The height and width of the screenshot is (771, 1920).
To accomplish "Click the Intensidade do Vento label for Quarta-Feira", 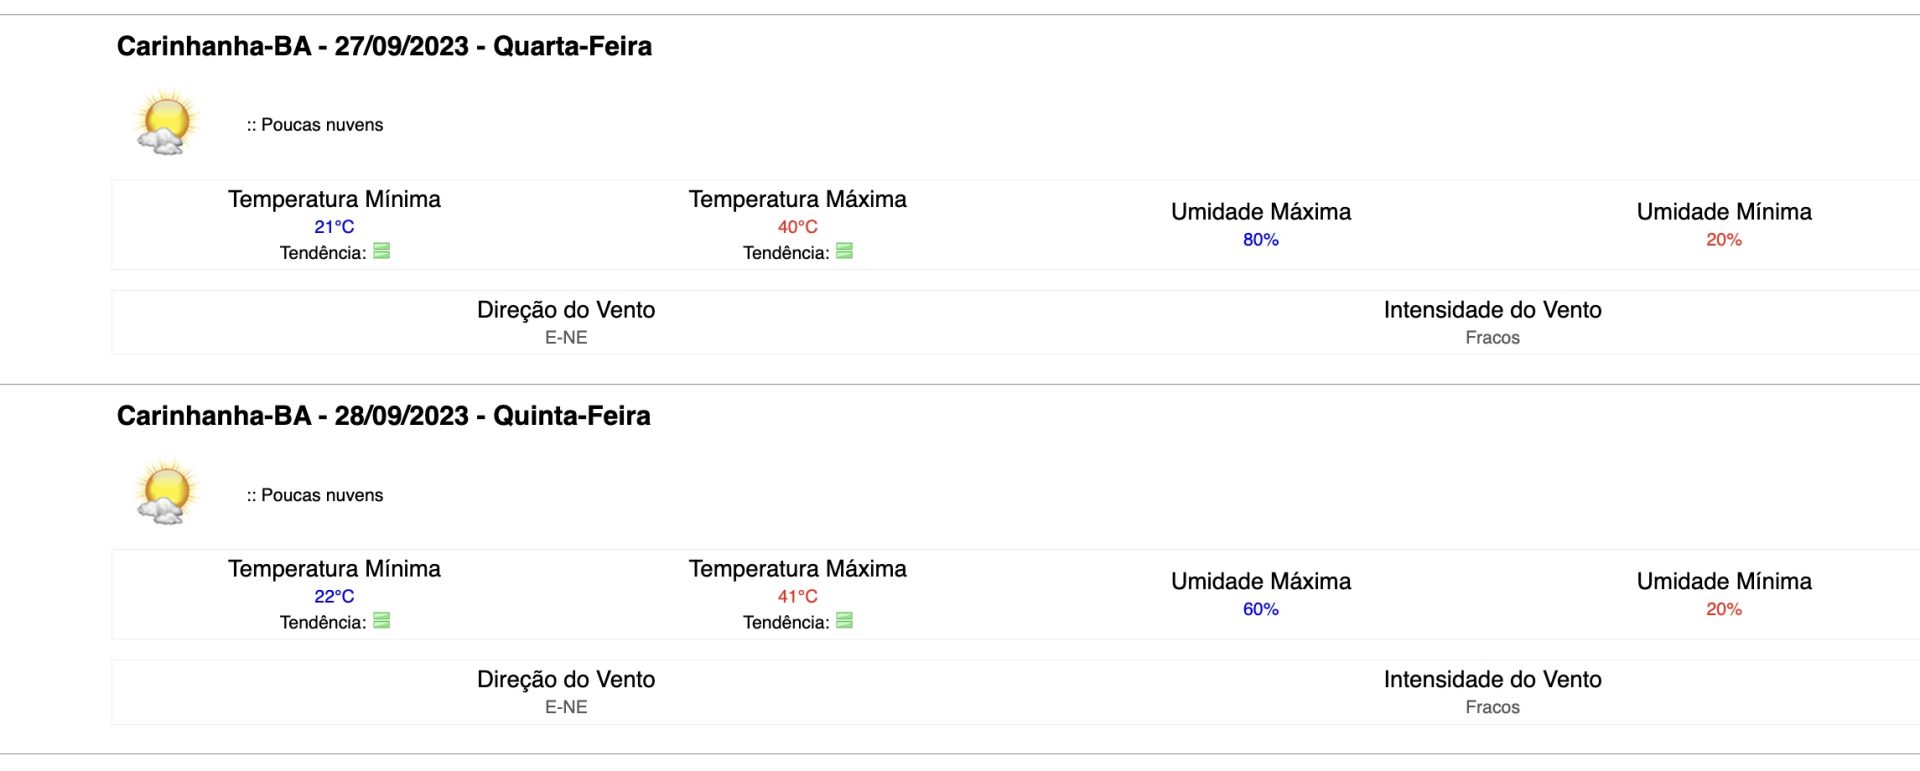I will coord(1493,310).
